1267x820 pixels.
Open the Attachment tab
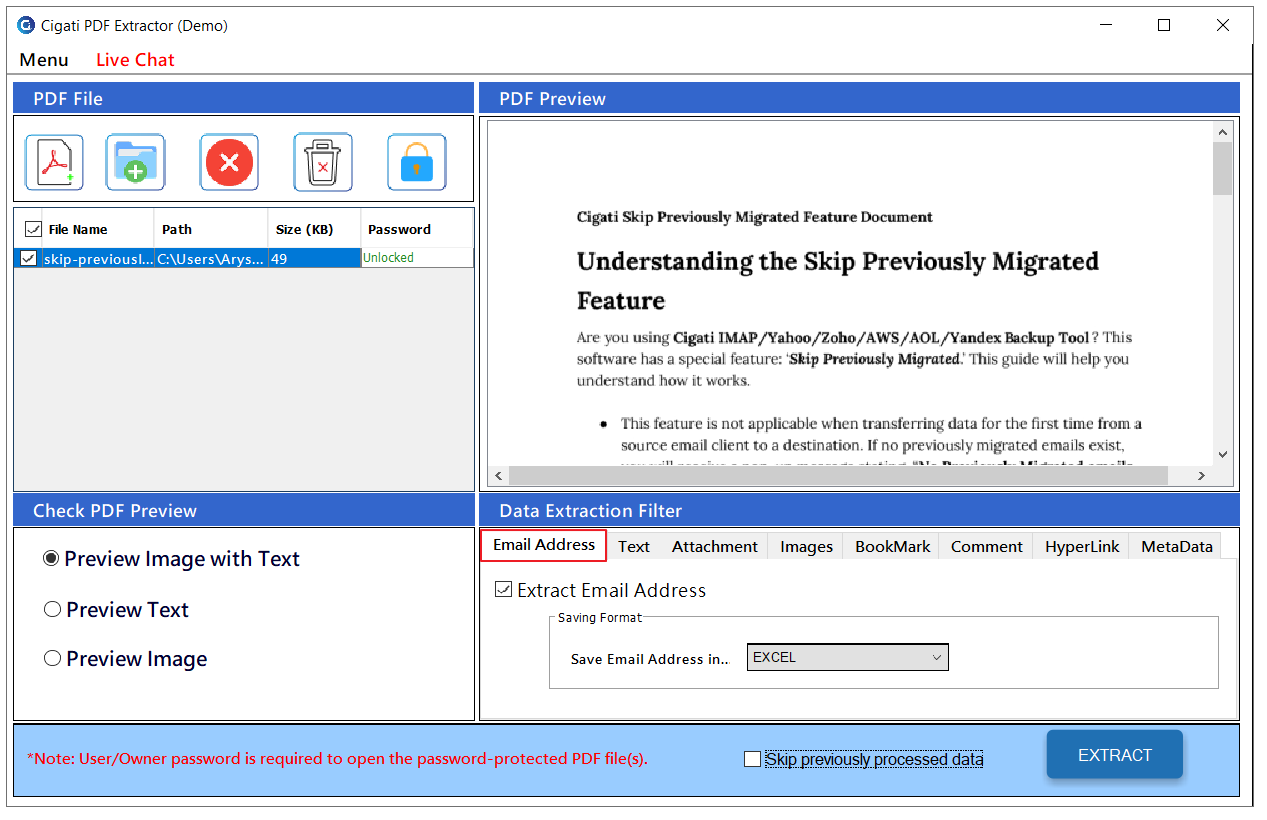click(x=715, y=546)
